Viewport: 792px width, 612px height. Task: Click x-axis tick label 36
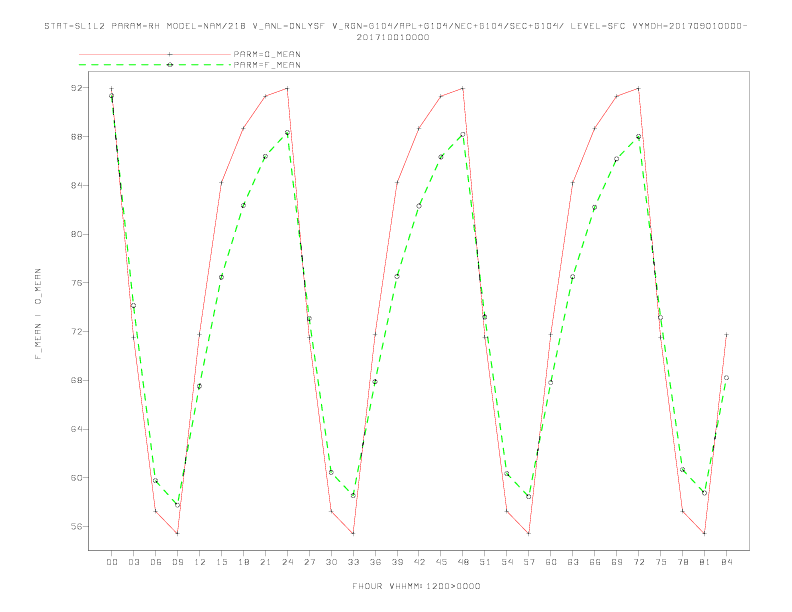(x=375, y=562)
